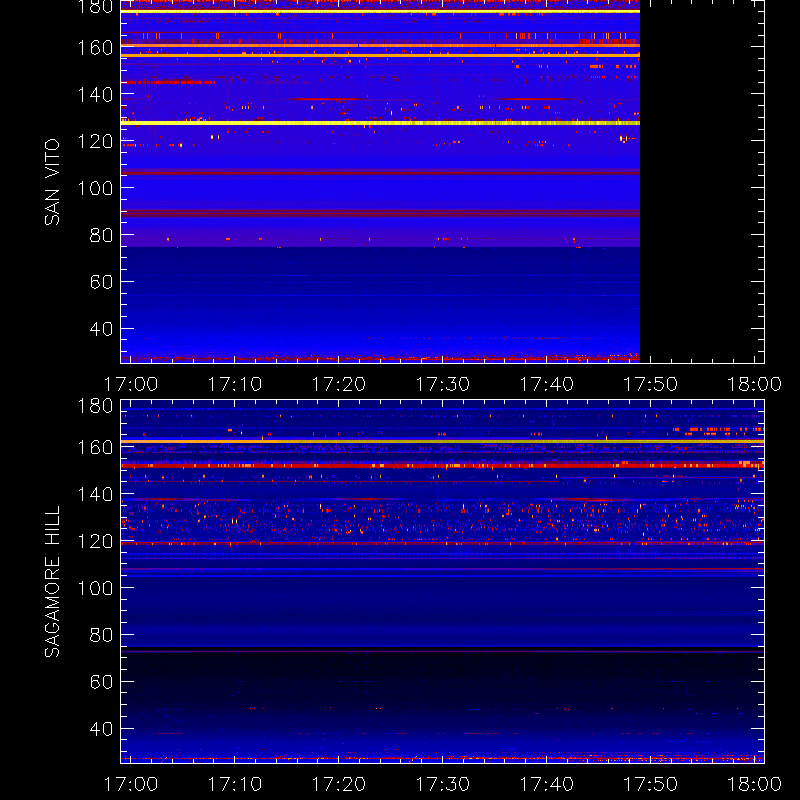Image resolution: width=800 pixels, height=800 pixels.
Task: Pick the 60 tick label on the Sagamore Hill plot
Action: pyautogui.click(x=101, y=682)
